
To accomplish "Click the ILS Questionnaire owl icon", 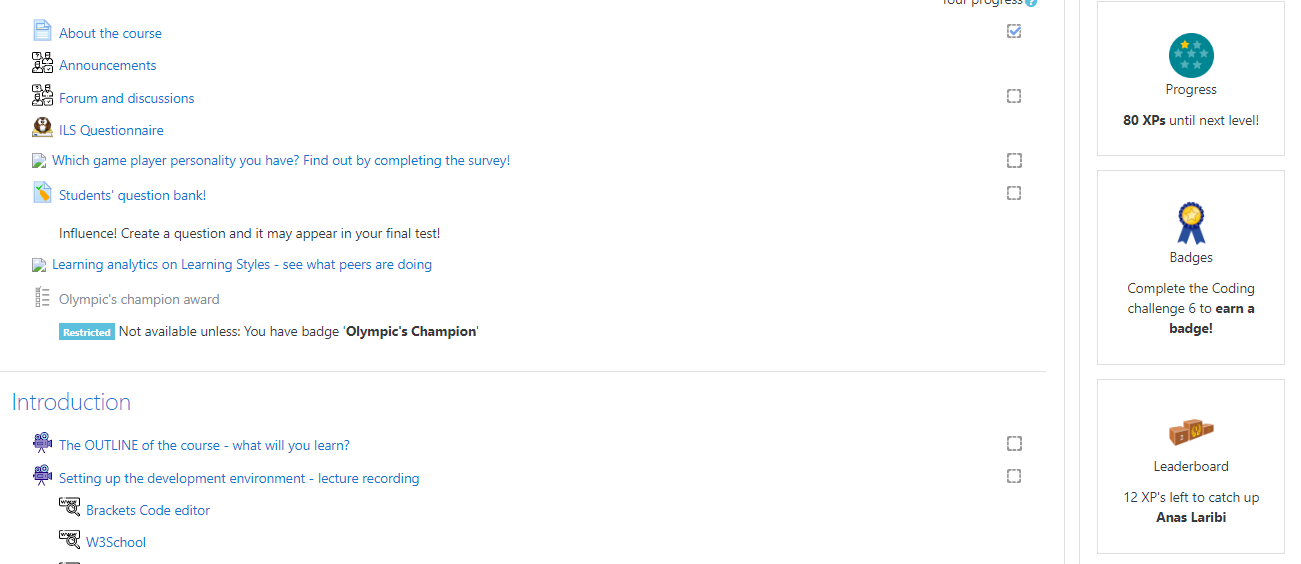I will click(x=42, y=128).
